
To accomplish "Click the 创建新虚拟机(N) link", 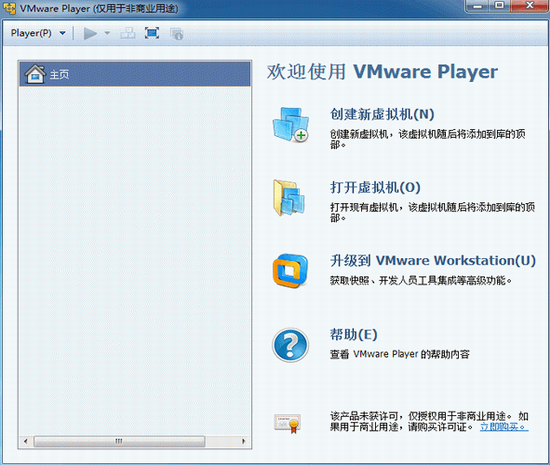I will [382, 114].
